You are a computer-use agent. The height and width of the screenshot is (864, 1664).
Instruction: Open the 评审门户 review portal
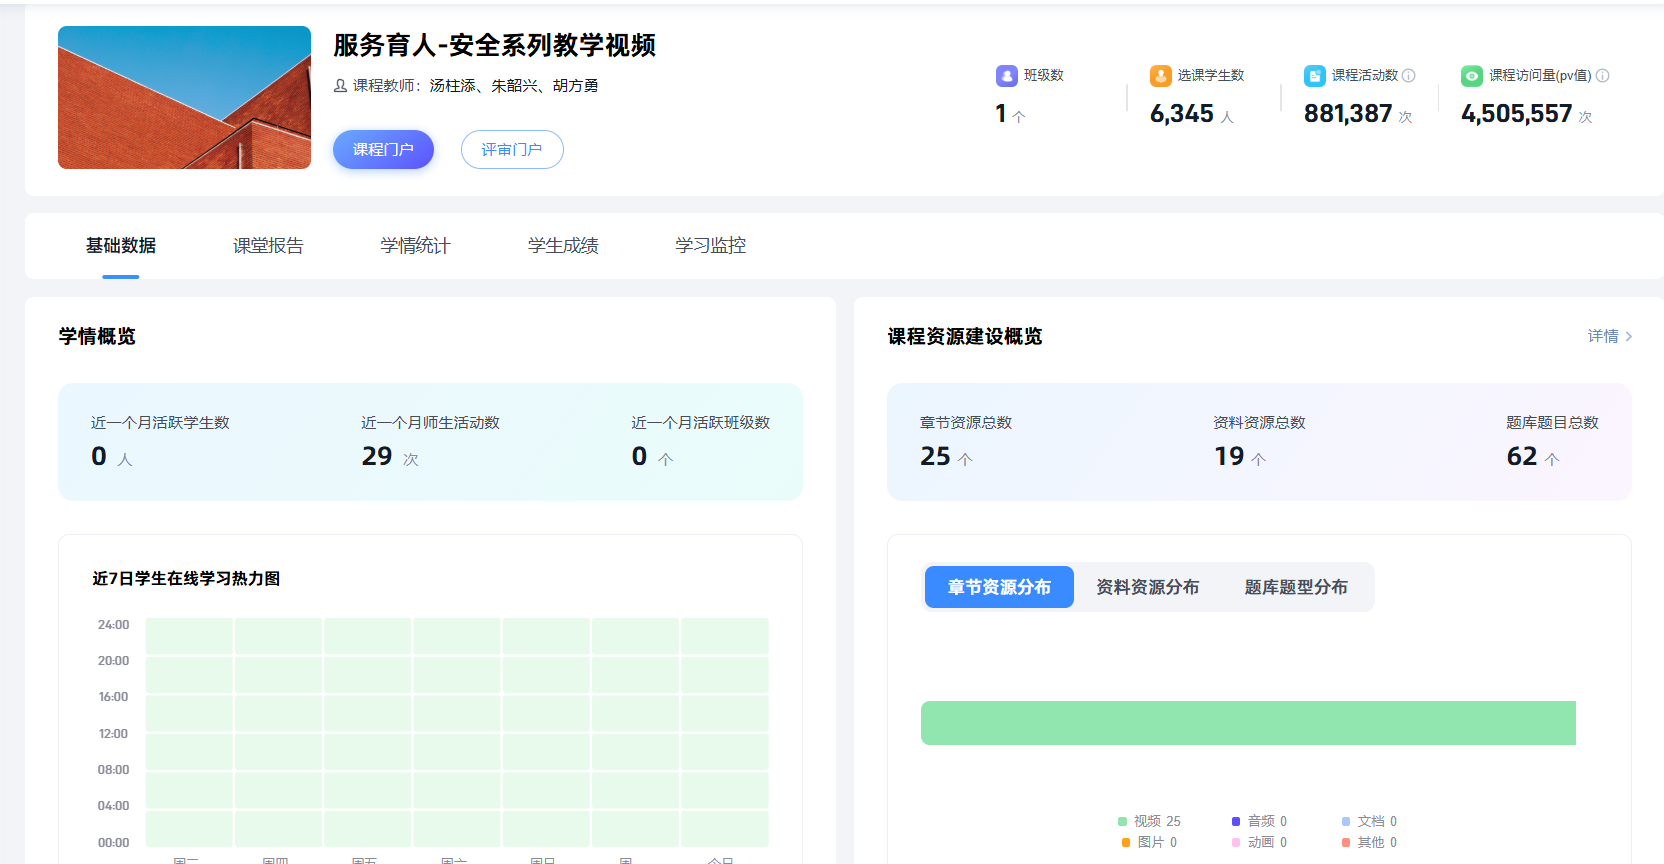[512, 149]
